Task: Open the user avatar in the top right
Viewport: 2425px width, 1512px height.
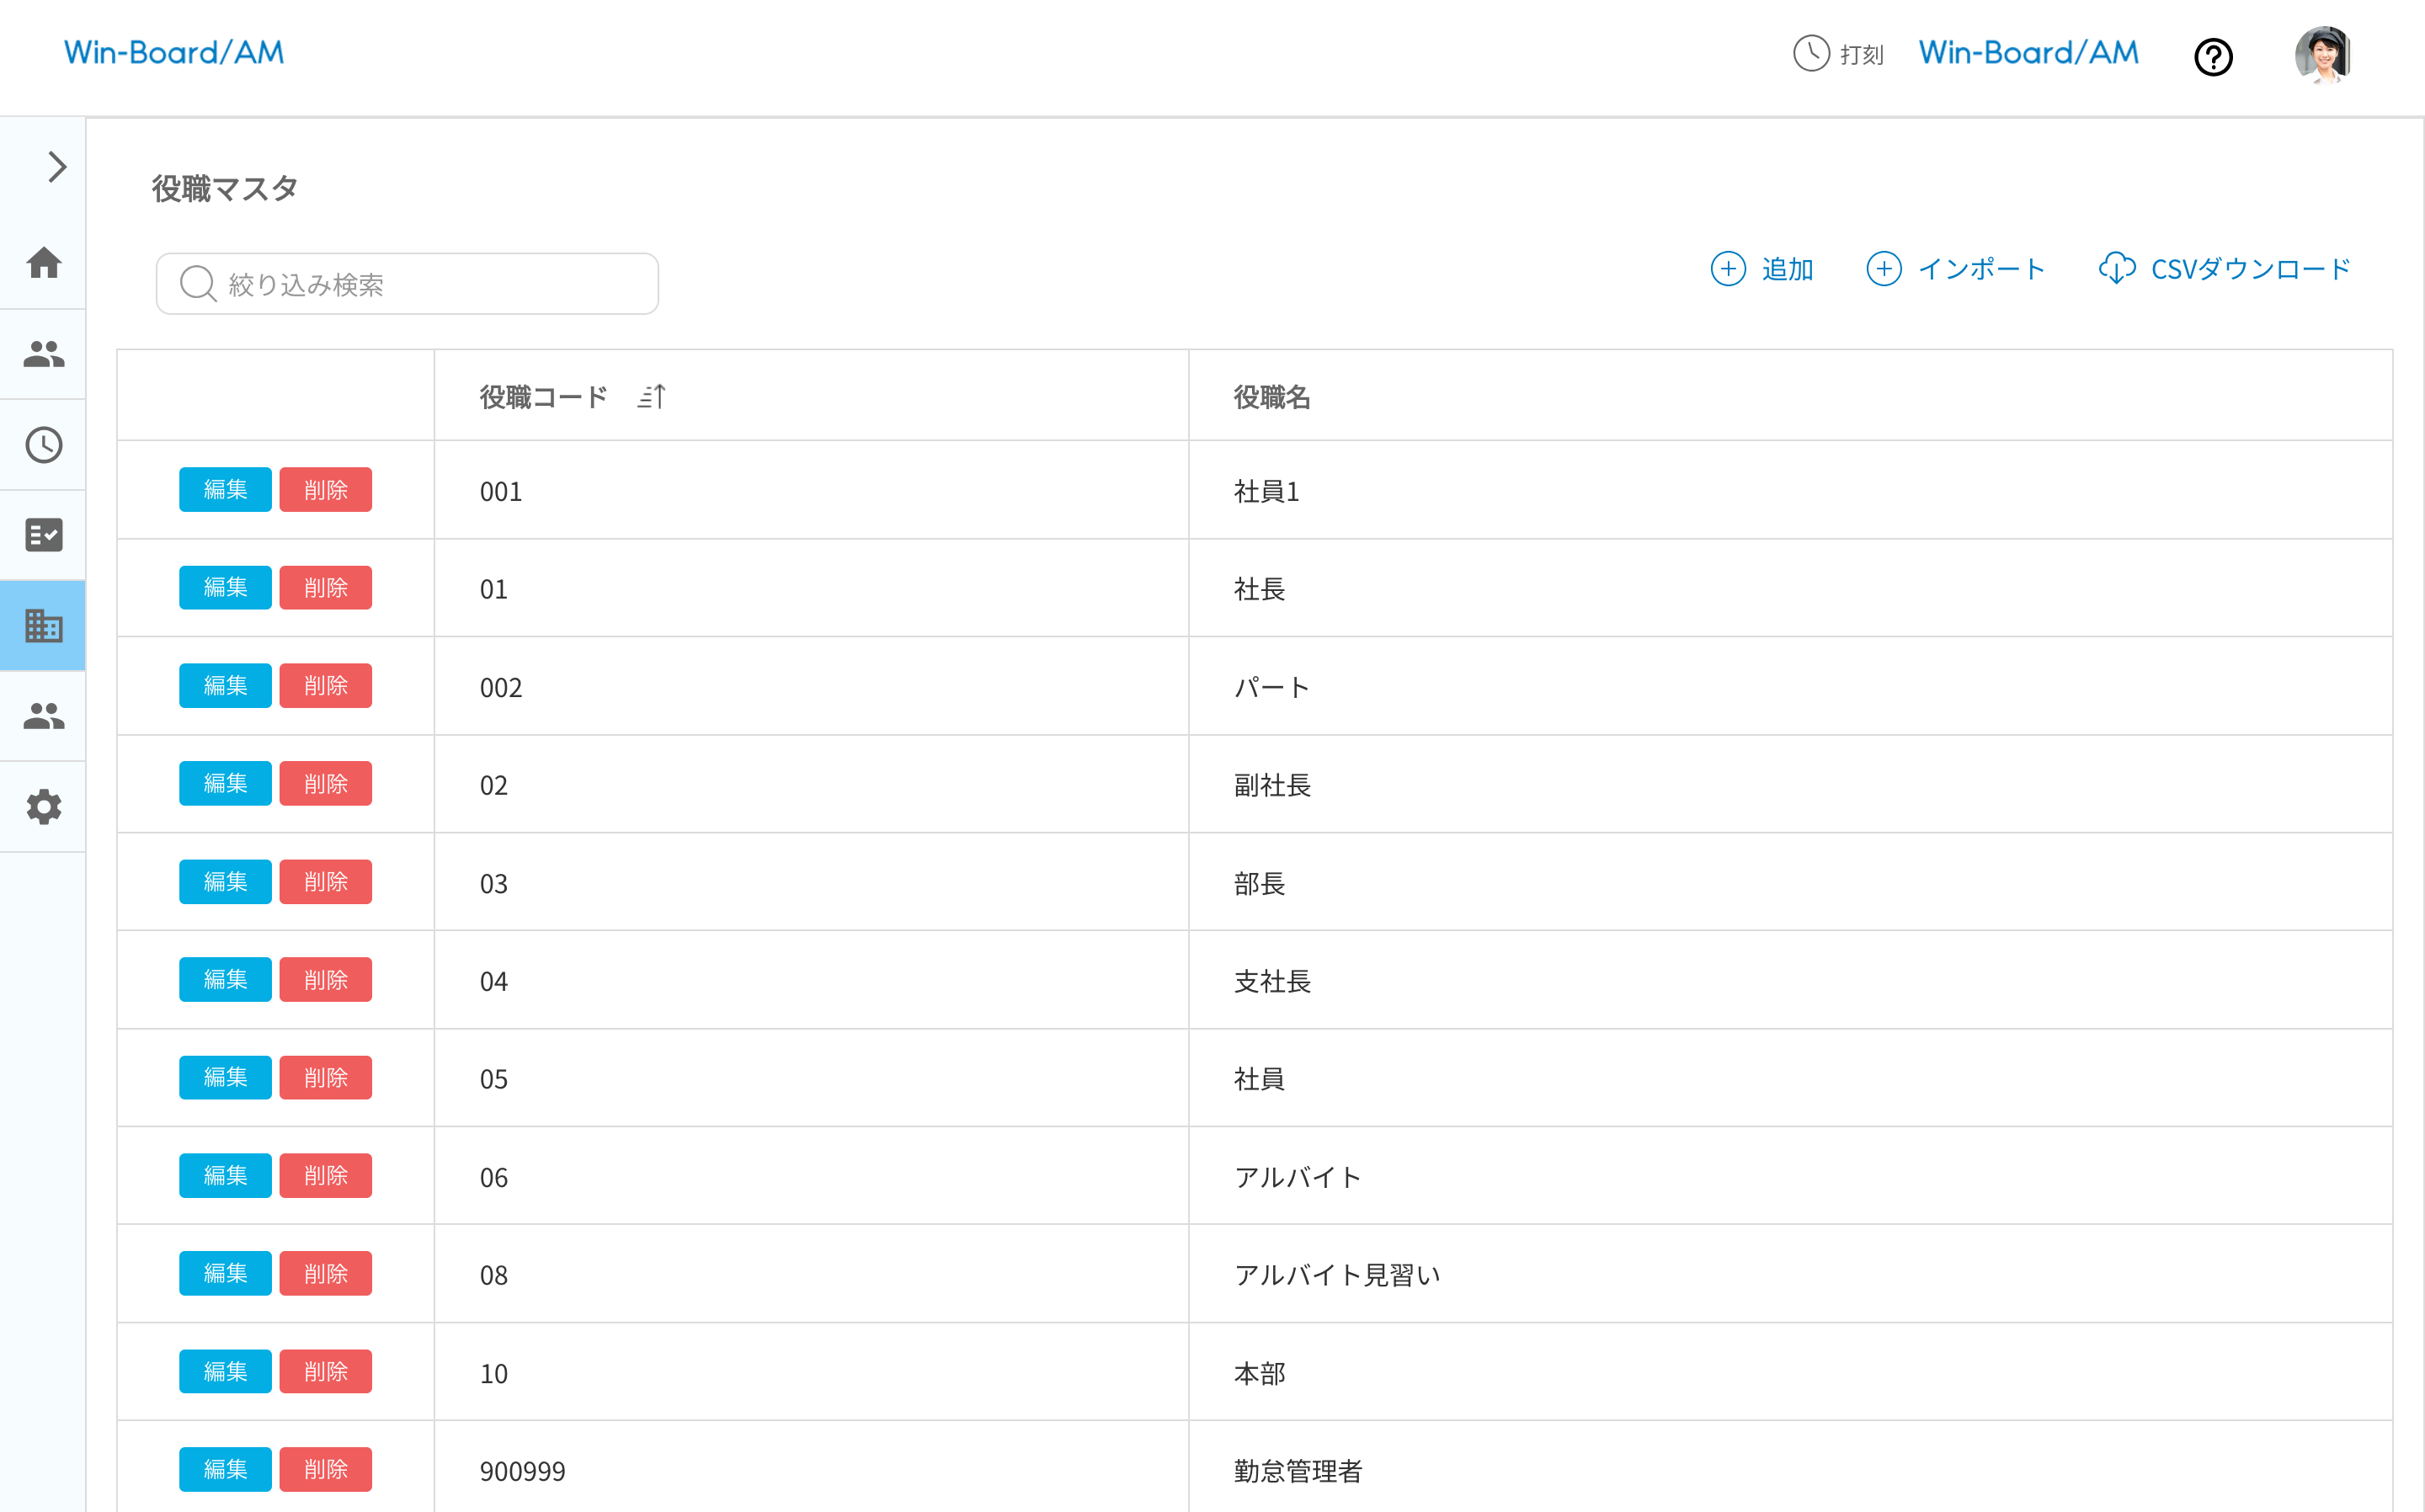Action: [2324, 56]
